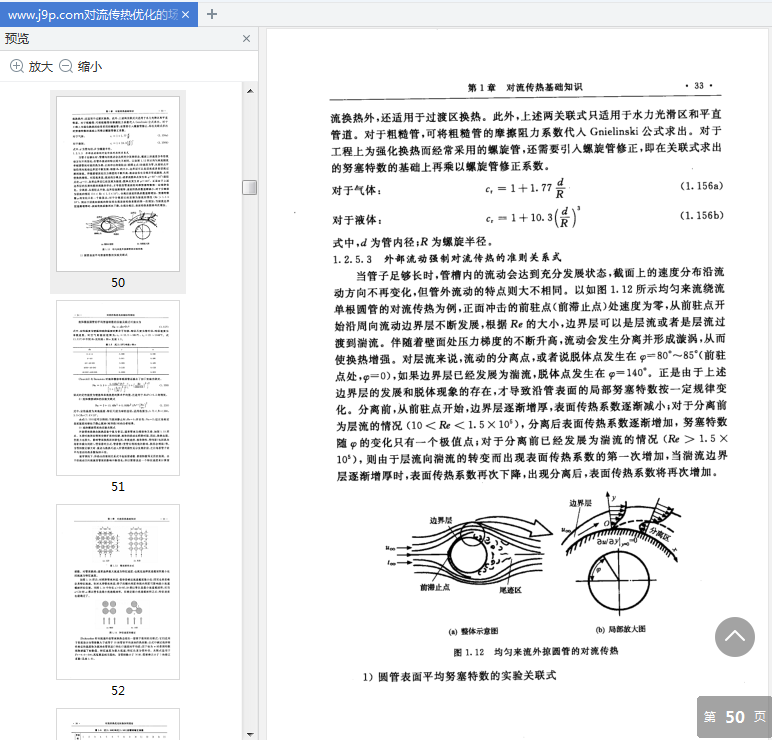Click caption (a) 整体示意图
Screen dimensions: 772x740
click(x=473, y=631)
